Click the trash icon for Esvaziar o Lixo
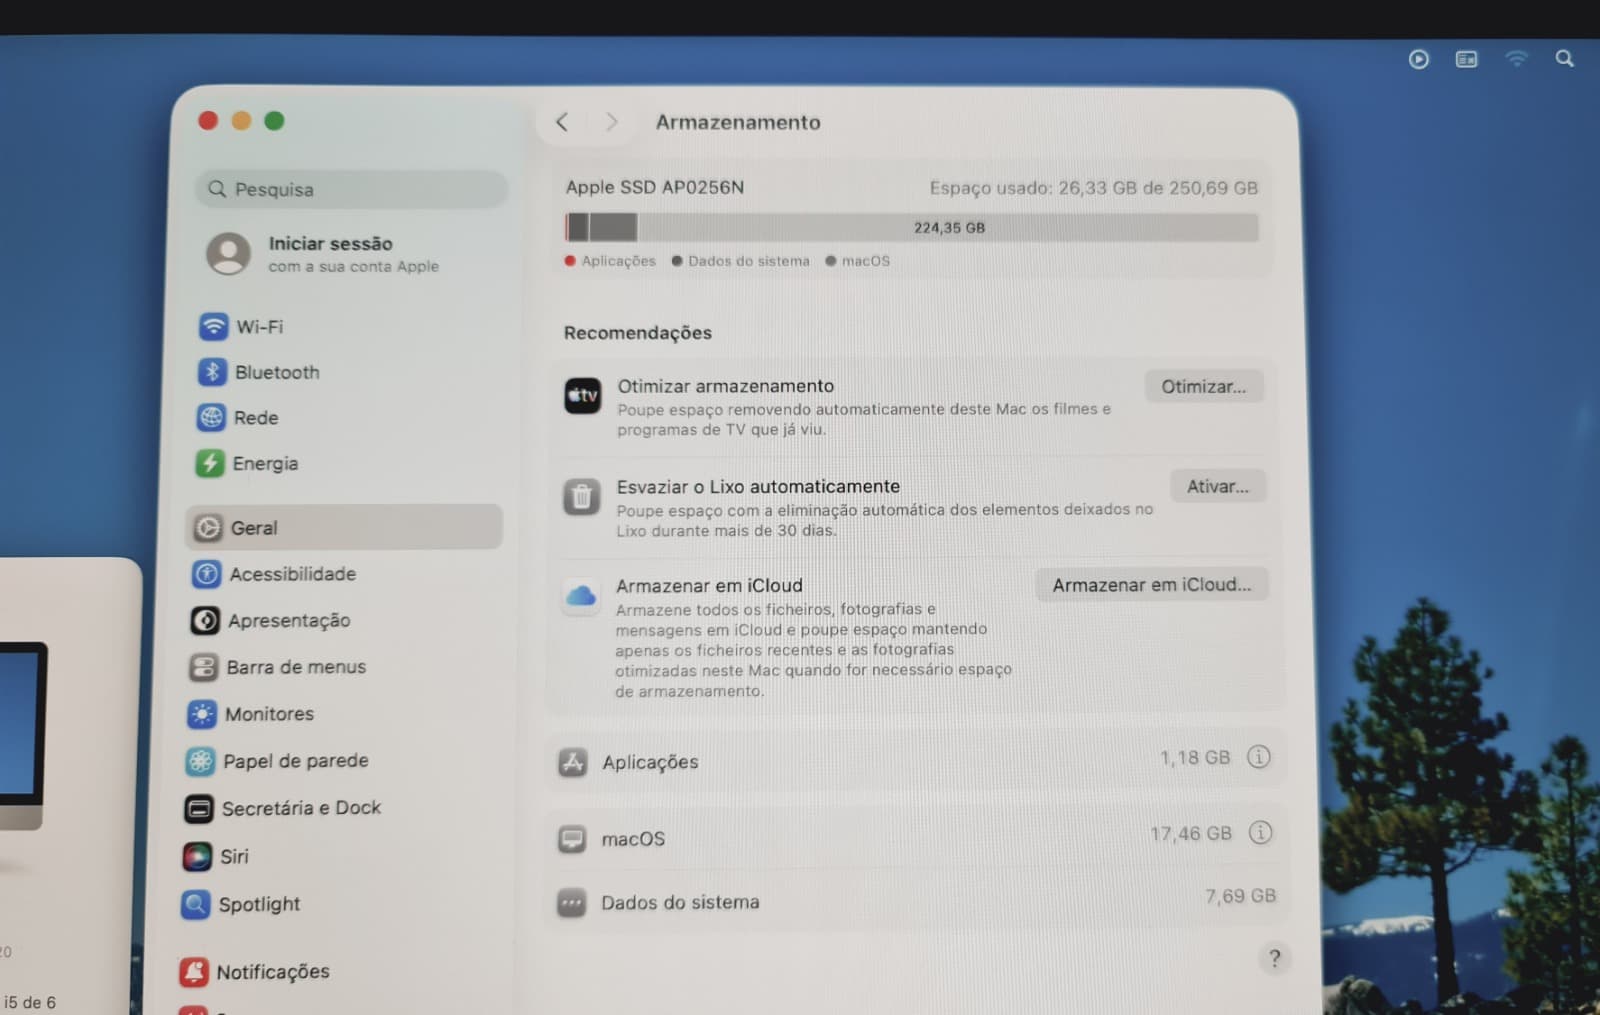 (x=581, y=496)
